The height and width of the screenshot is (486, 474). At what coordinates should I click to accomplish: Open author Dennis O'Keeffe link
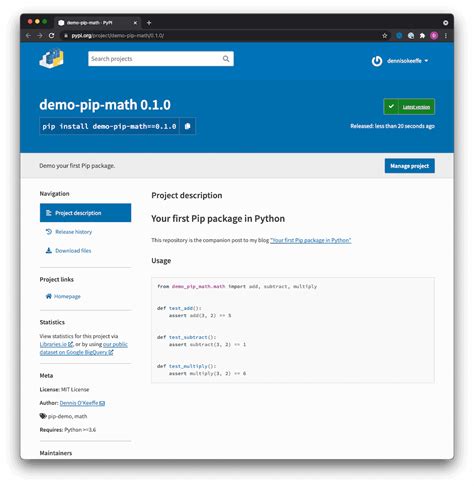click(x=82, y=403)
